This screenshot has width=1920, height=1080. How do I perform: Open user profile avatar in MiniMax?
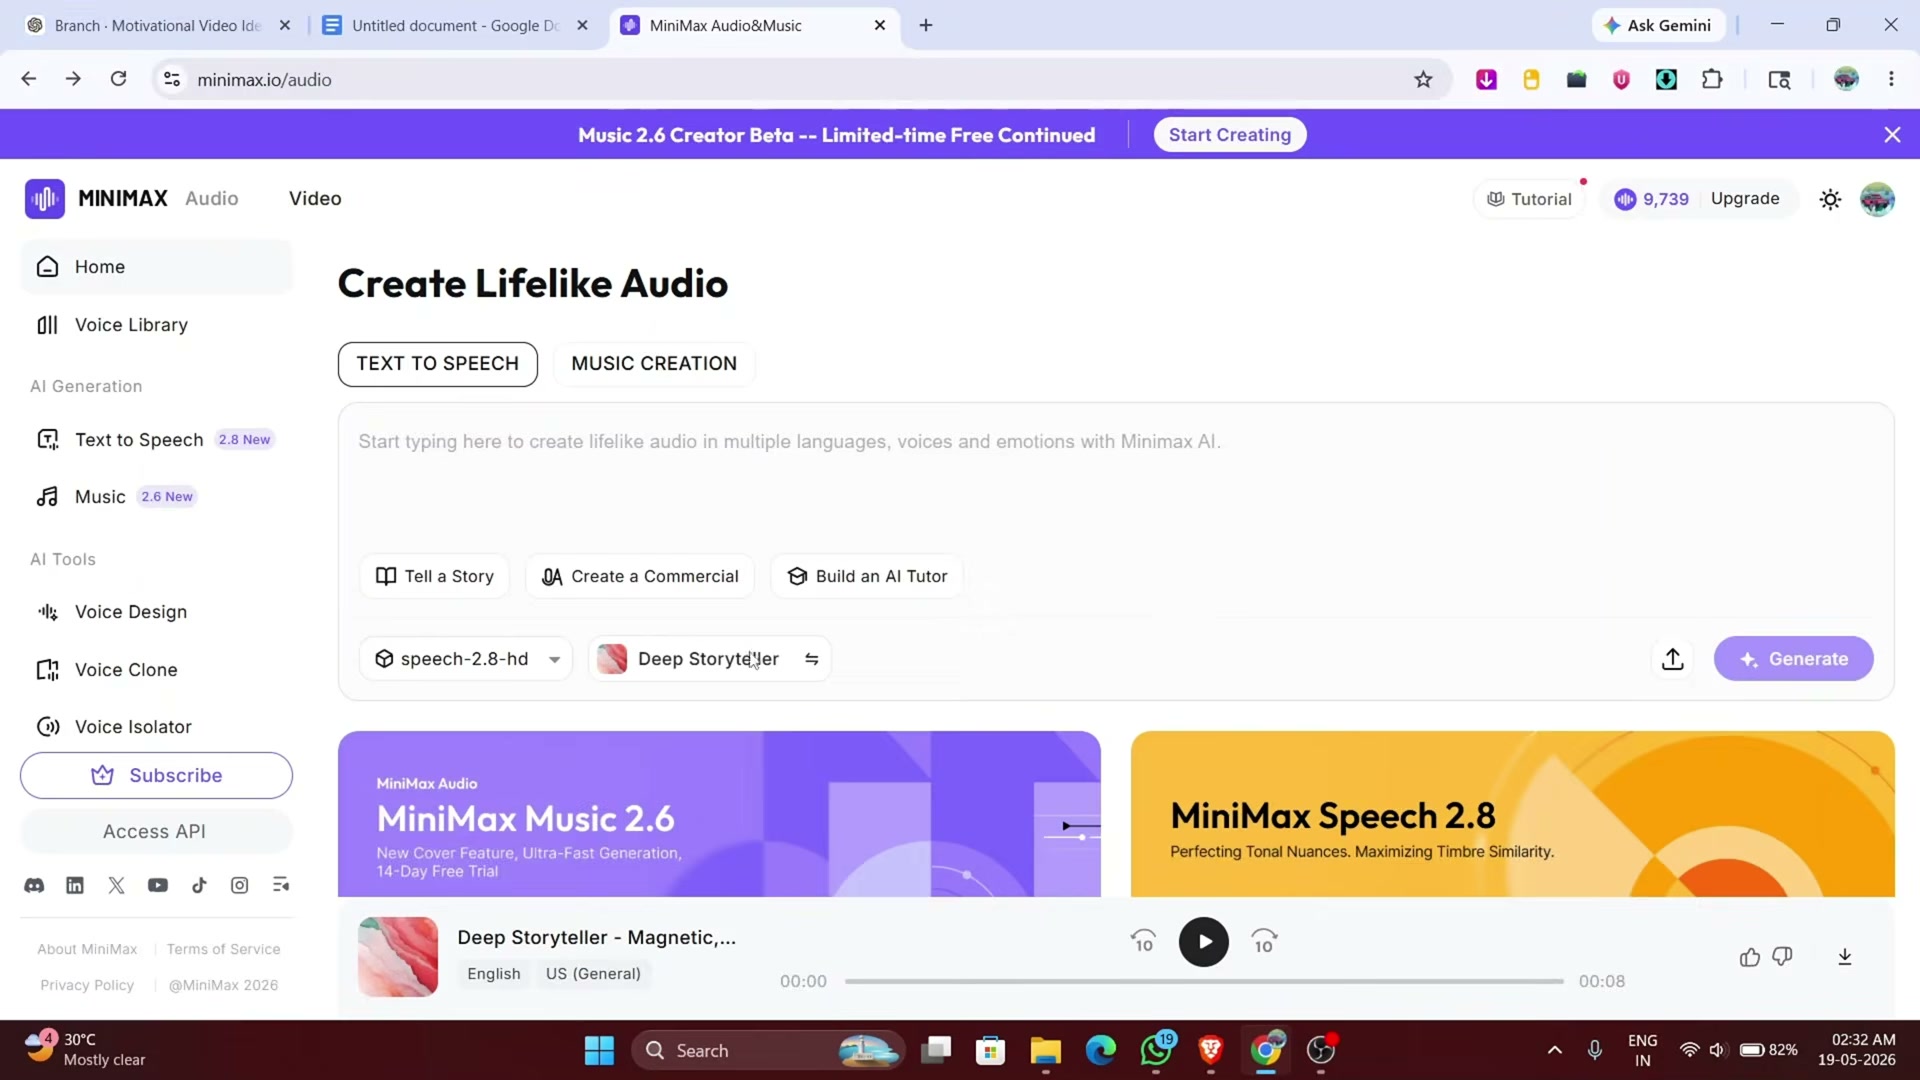[1877, 199]
